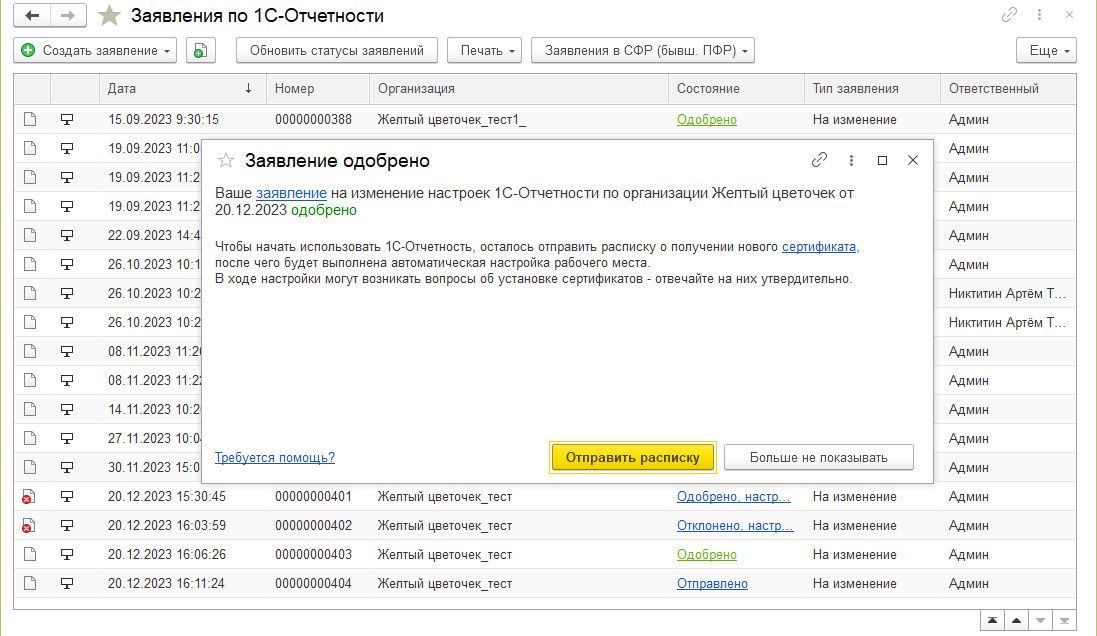The width and height of the screenshot is (1097, 636).
Task: Click link icon in main title bar
Action: (1009, 16)
